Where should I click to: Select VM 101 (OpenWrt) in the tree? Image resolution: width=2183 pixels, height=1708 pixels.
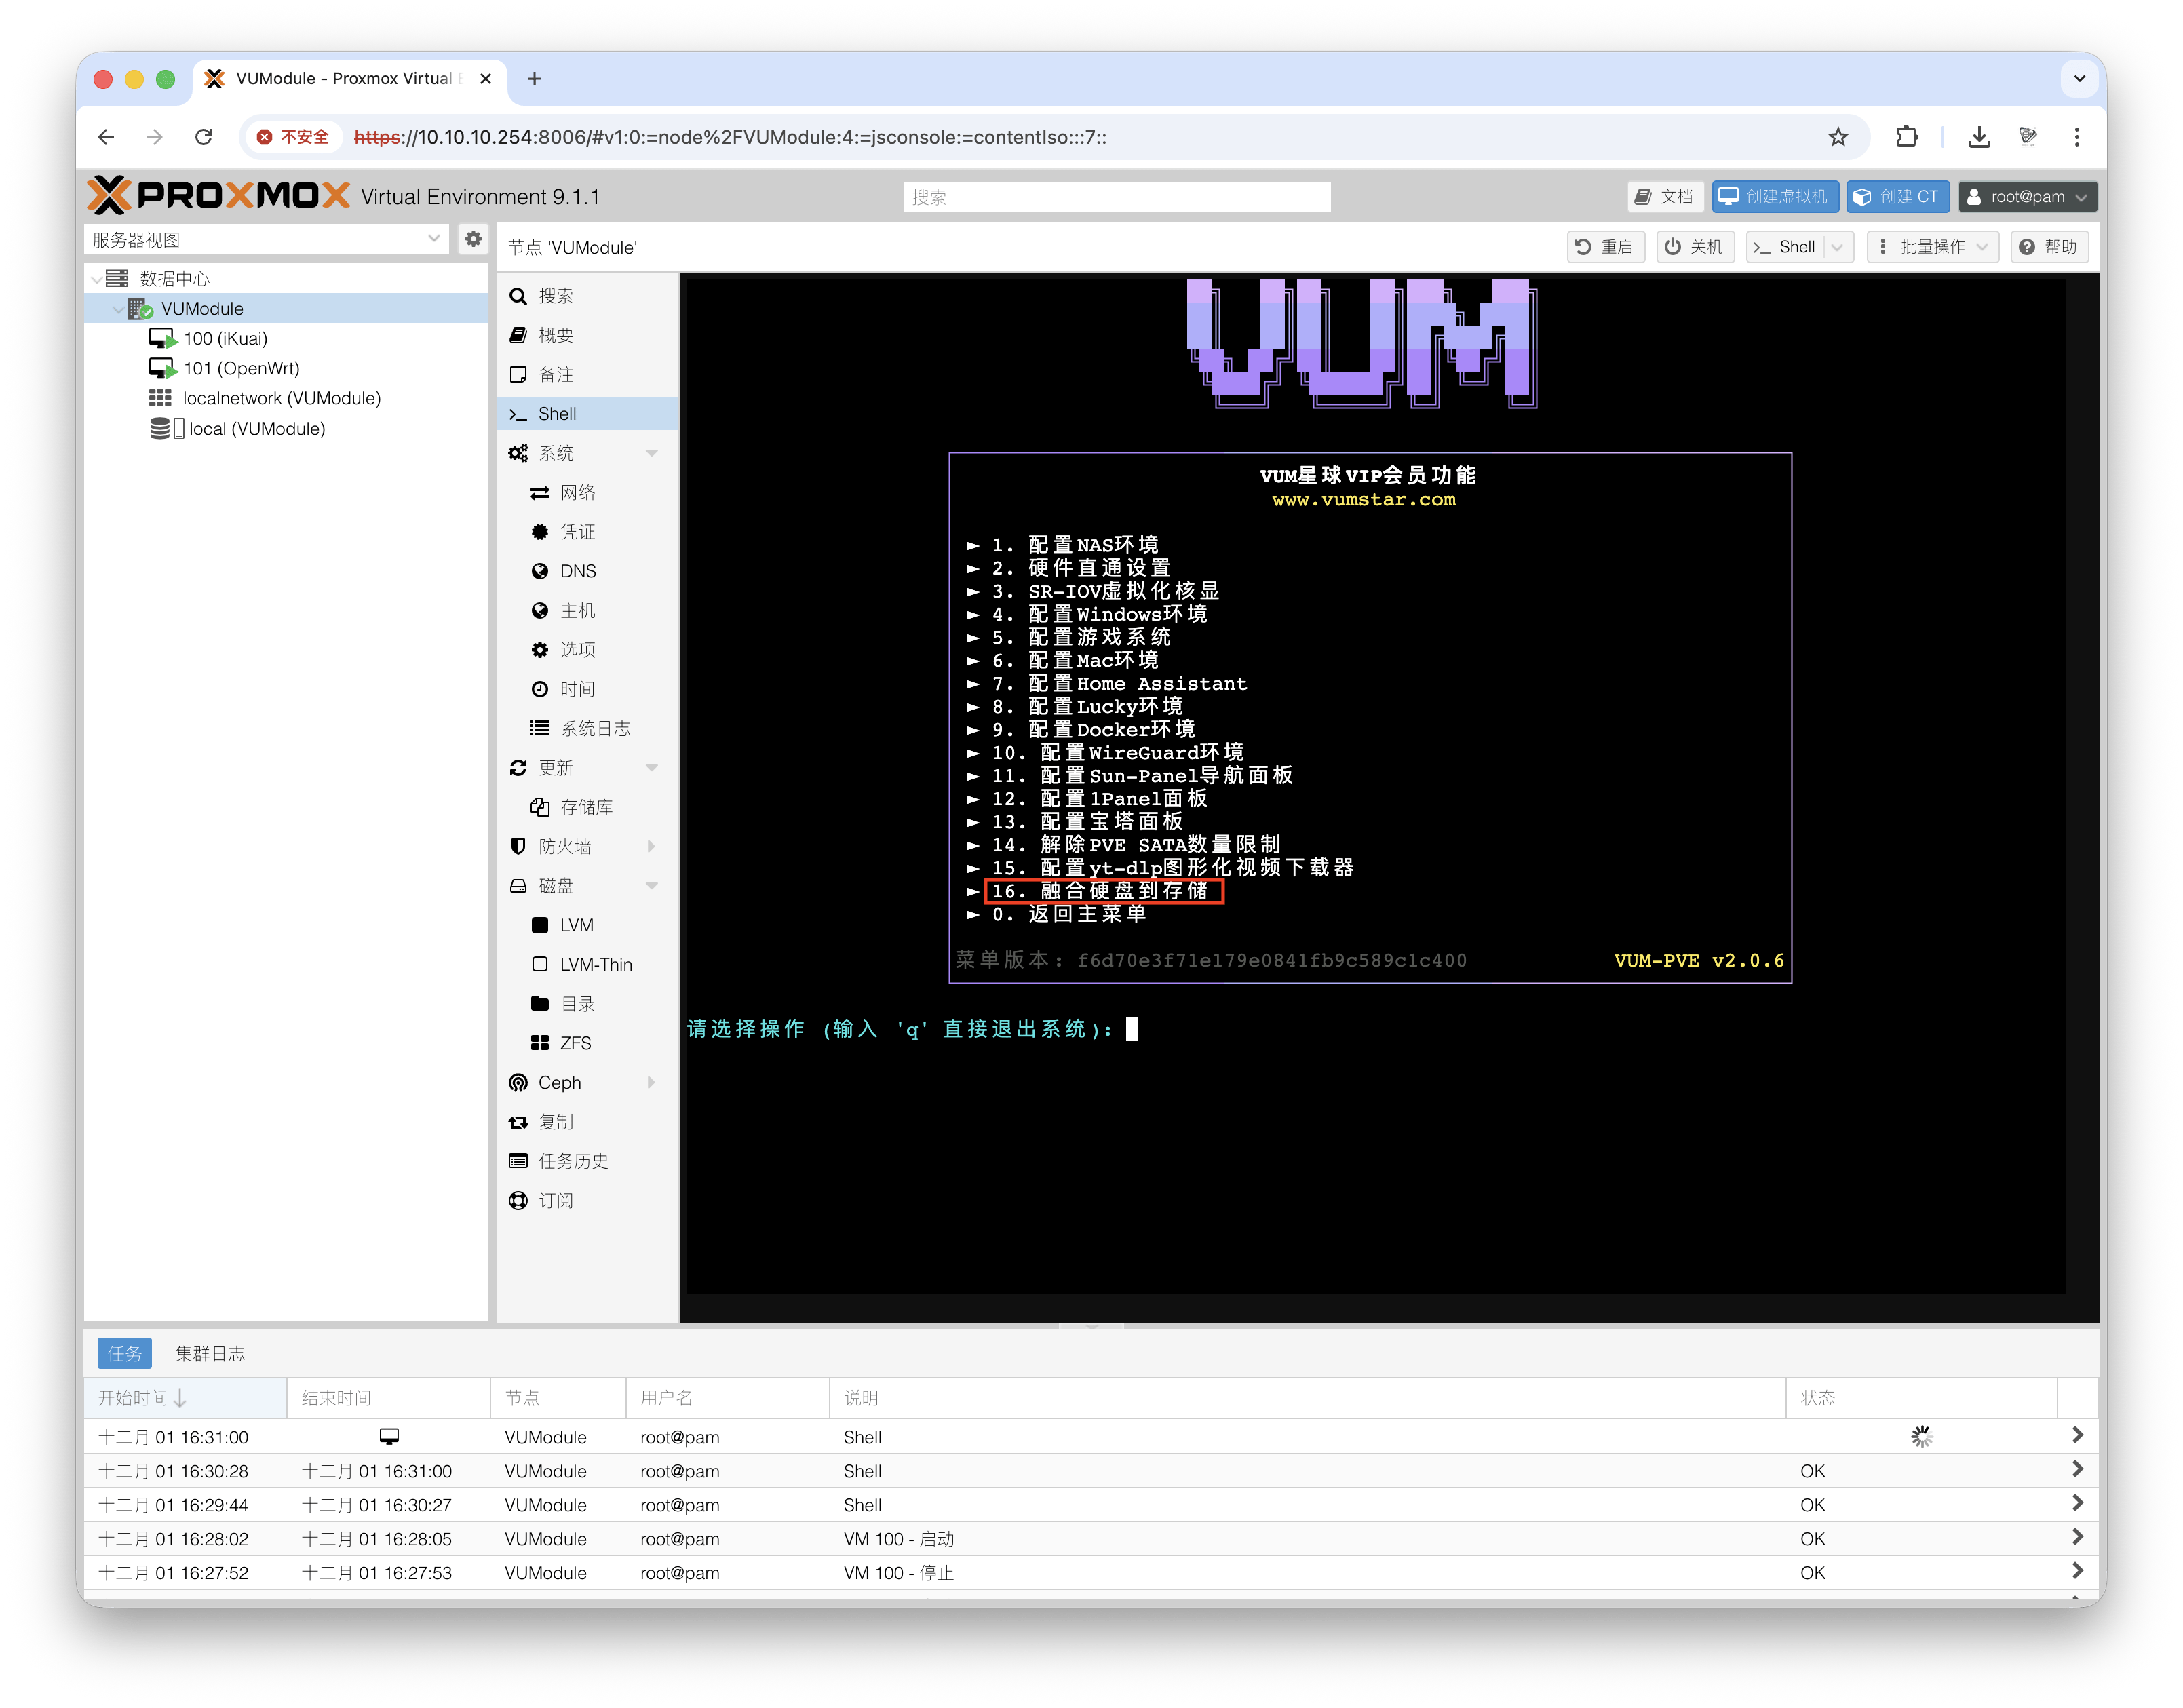pyautogui.click(x=241, y=368)
